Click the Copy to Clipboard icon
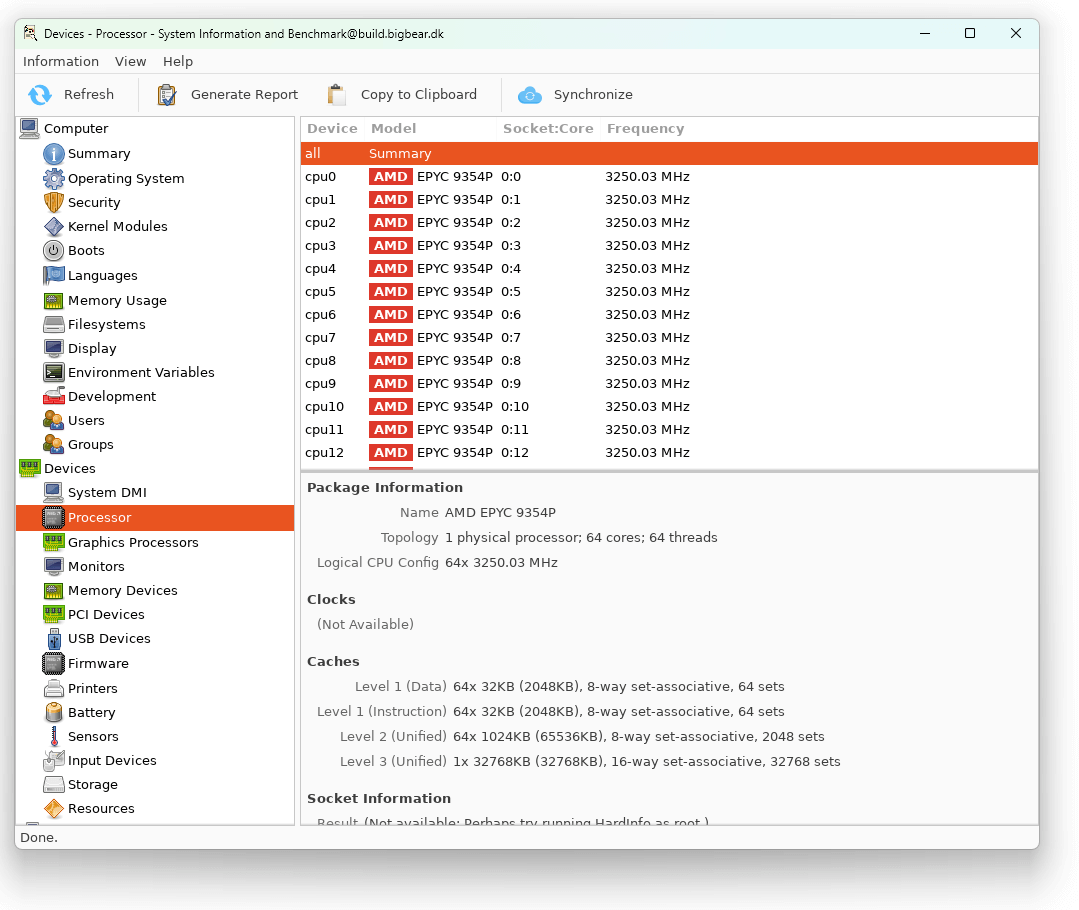Screen dimensions: 1079x910 pos(336,94)
